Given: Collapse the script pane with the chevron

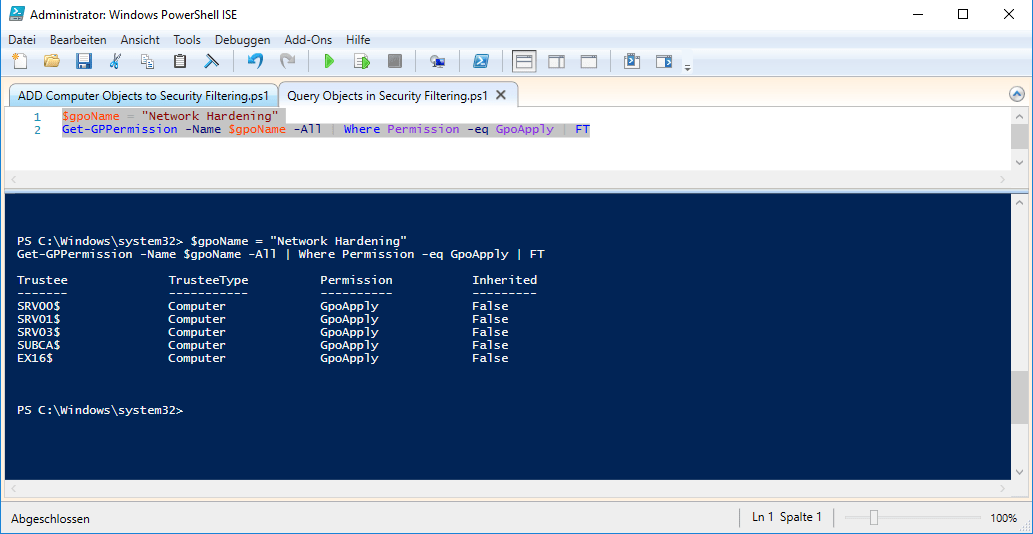Looking at the screenshot, I should point(1017,94).
